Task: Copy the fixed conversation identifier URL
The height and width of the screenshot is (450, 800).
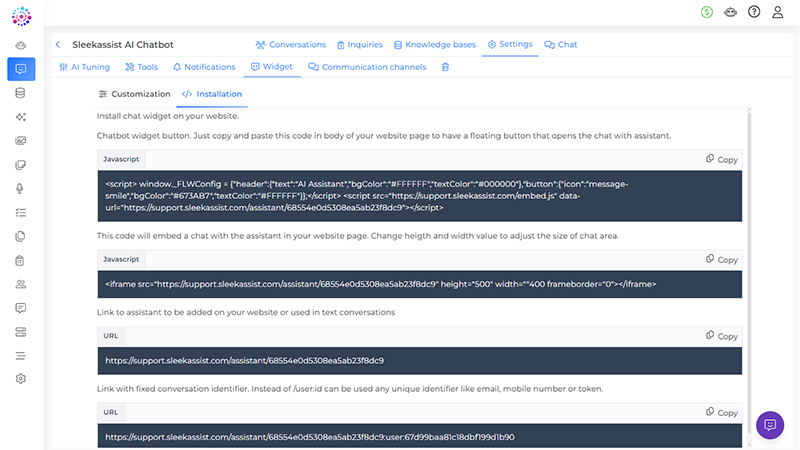Action: pyautogui.click(x=721, y=412)
